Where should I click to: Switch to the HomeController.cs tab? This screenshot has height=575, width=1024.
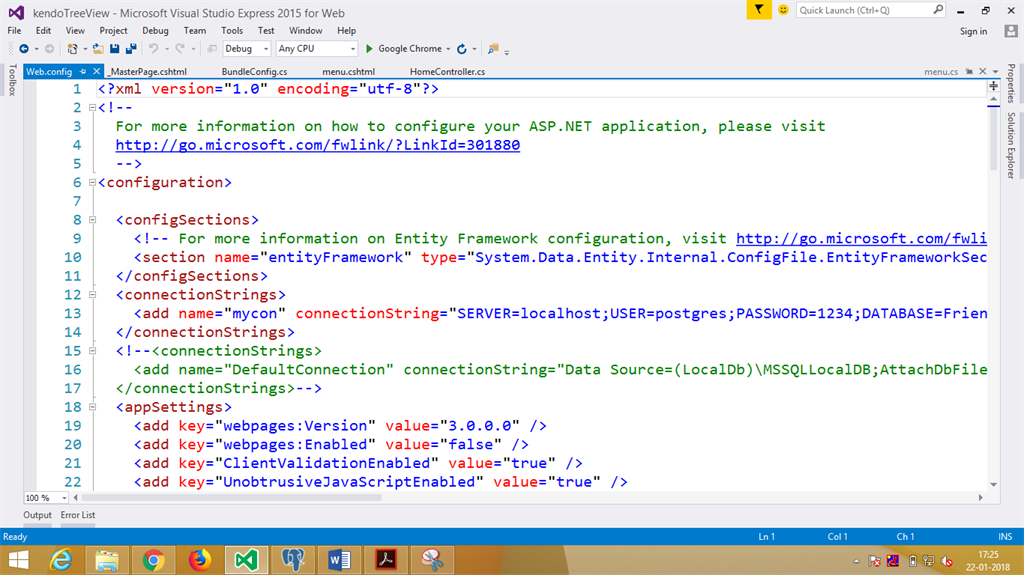(x=447, y=72)
